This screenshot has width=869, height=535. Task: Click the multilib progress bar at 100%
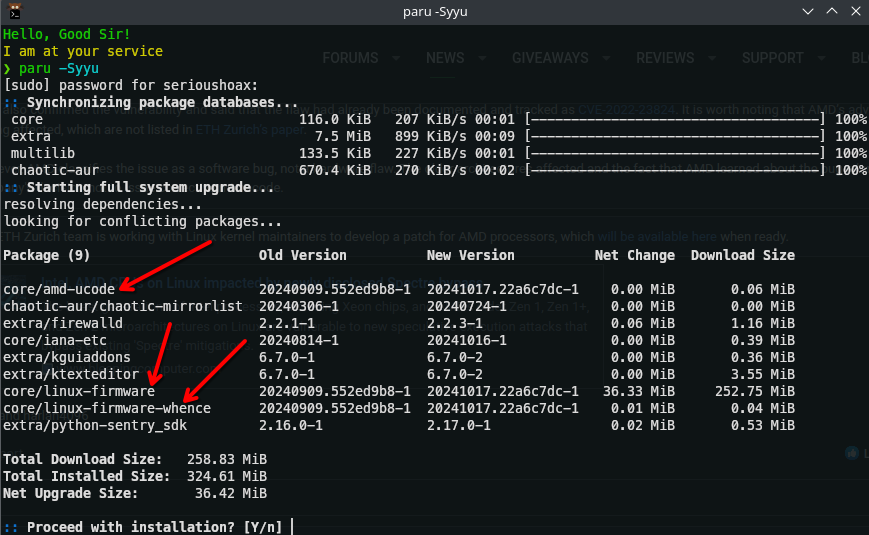(675, 154)
